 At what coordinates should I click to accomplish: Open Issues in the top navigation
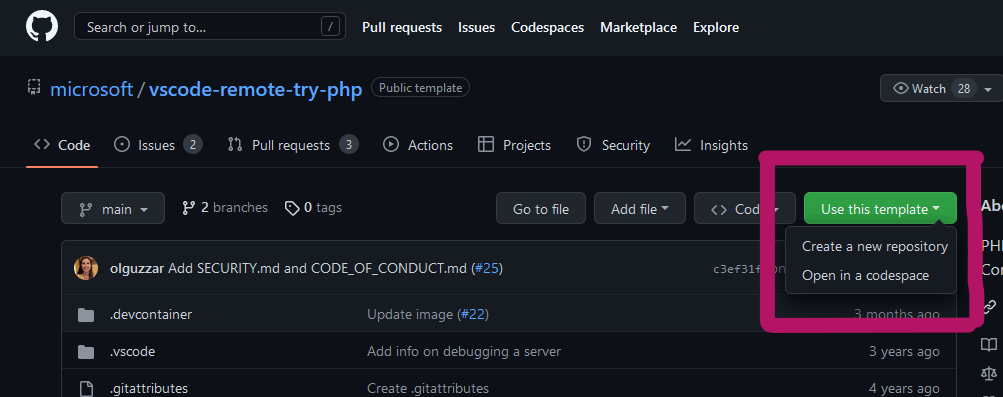(477, 27)
